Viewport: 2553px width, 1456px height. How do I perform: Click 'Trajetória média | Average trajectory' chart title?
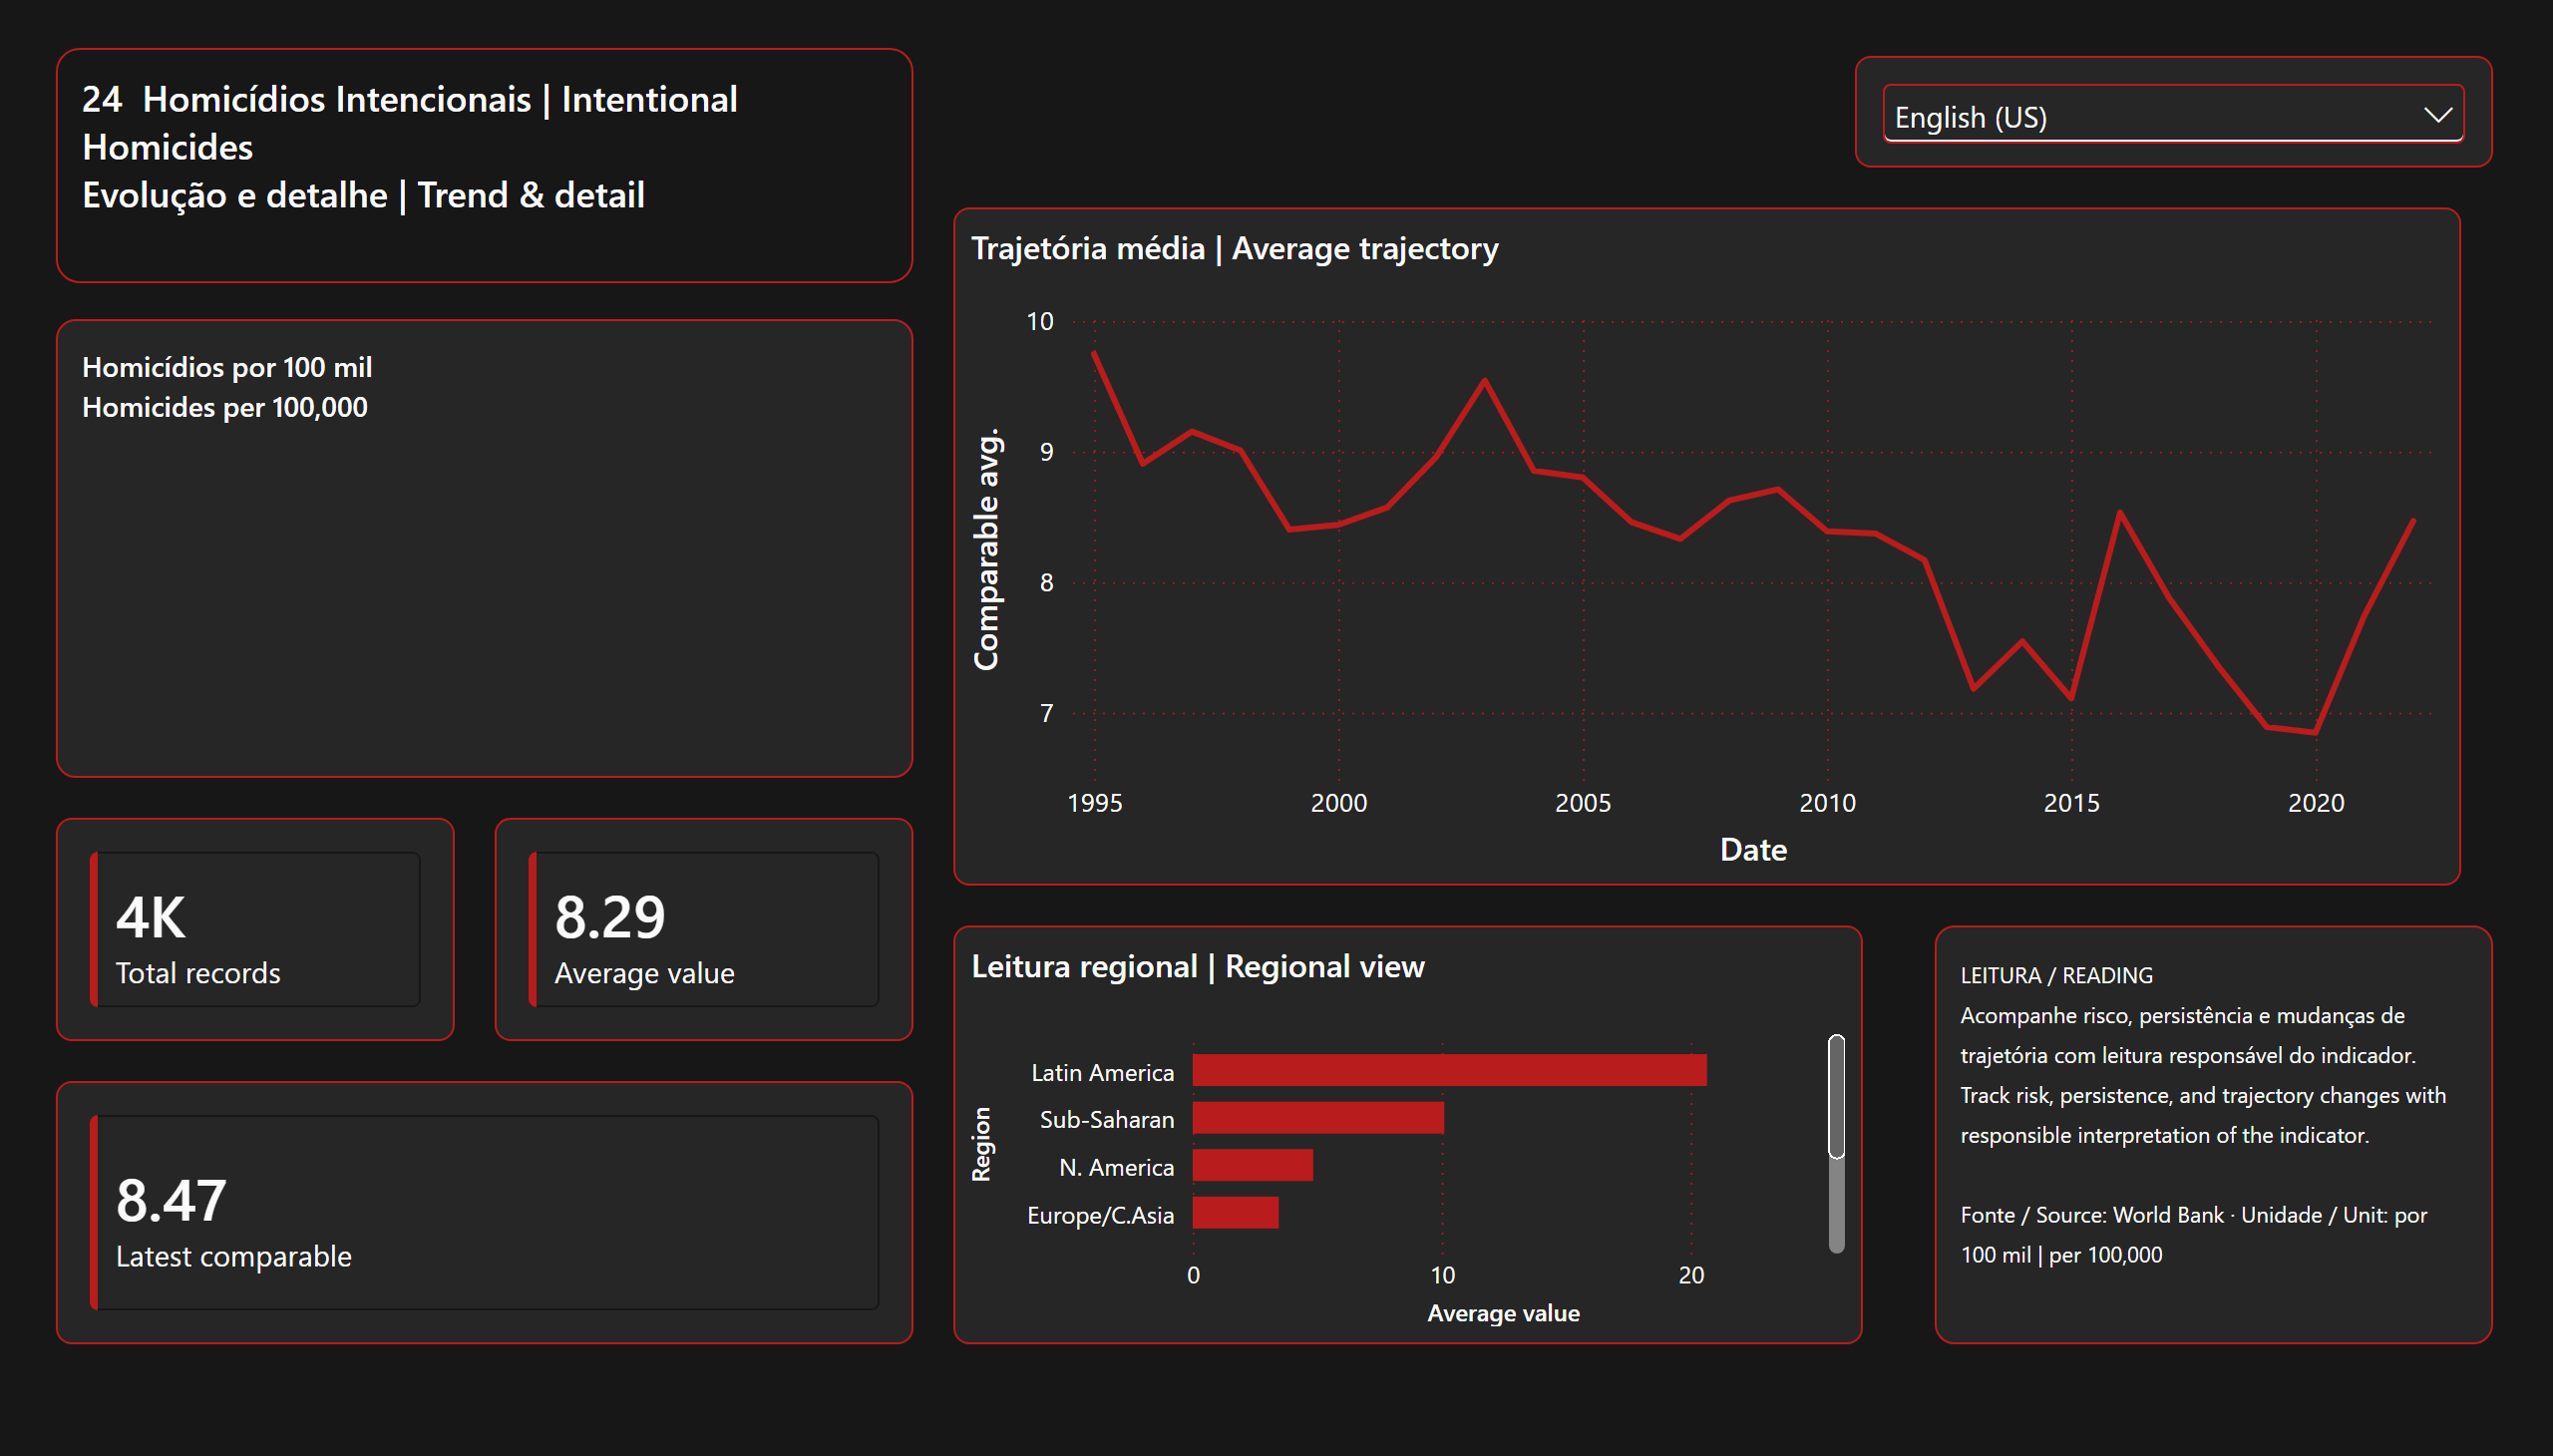(1235, 248)
